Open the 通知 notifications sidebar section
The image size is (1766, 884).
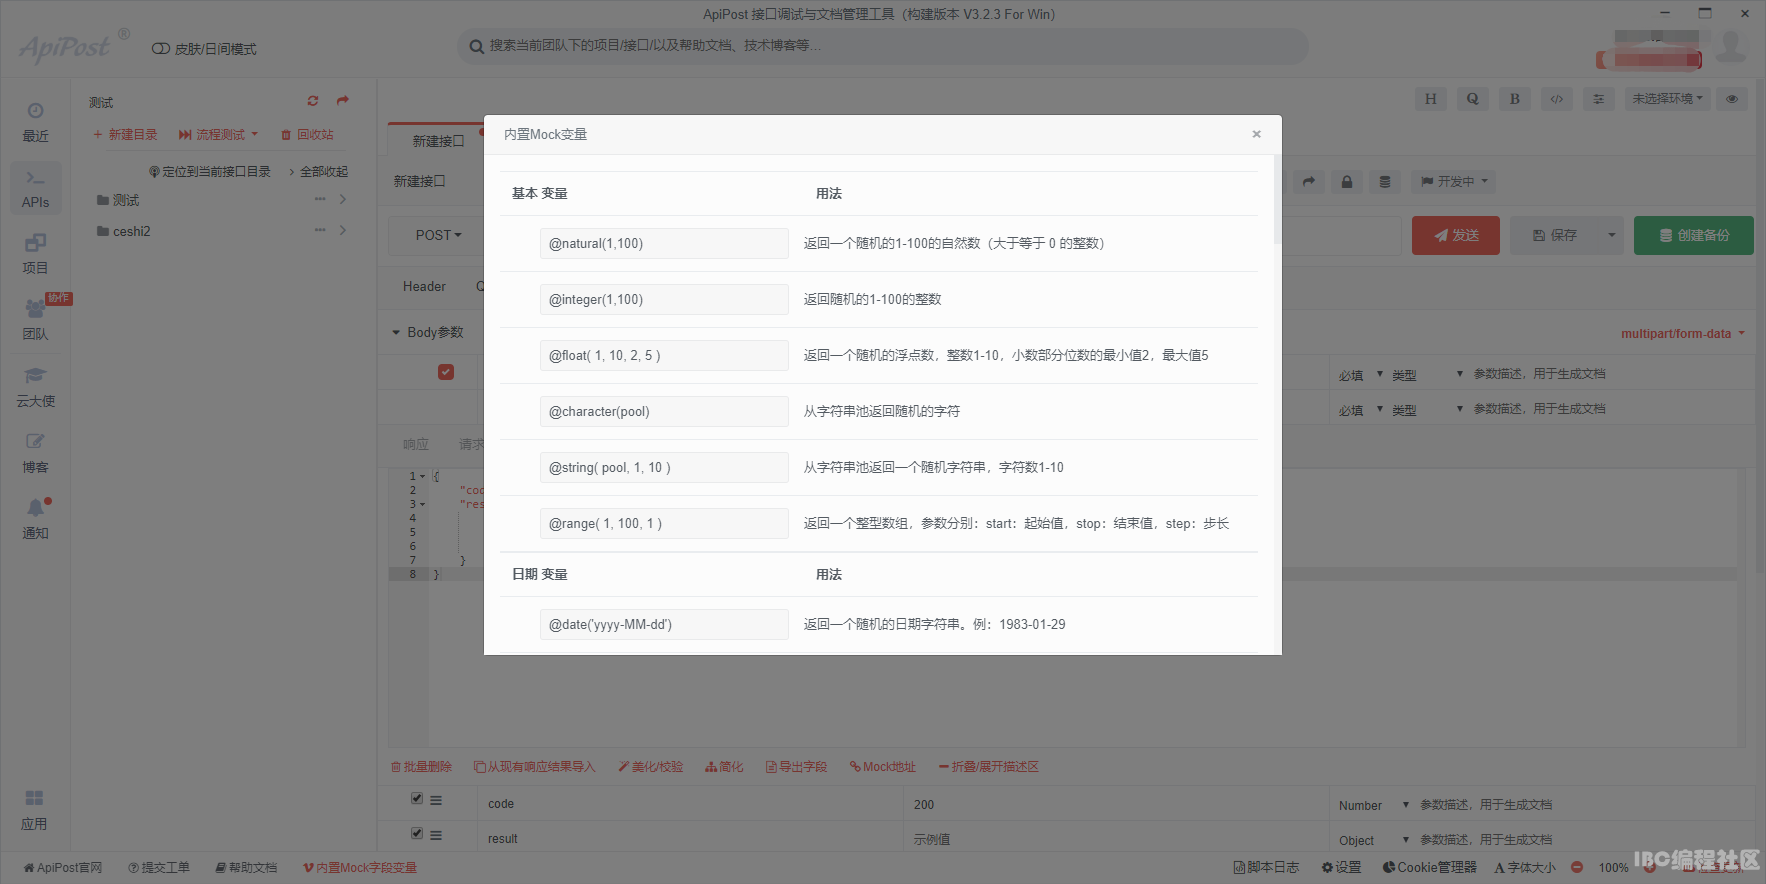pos(35,519)
